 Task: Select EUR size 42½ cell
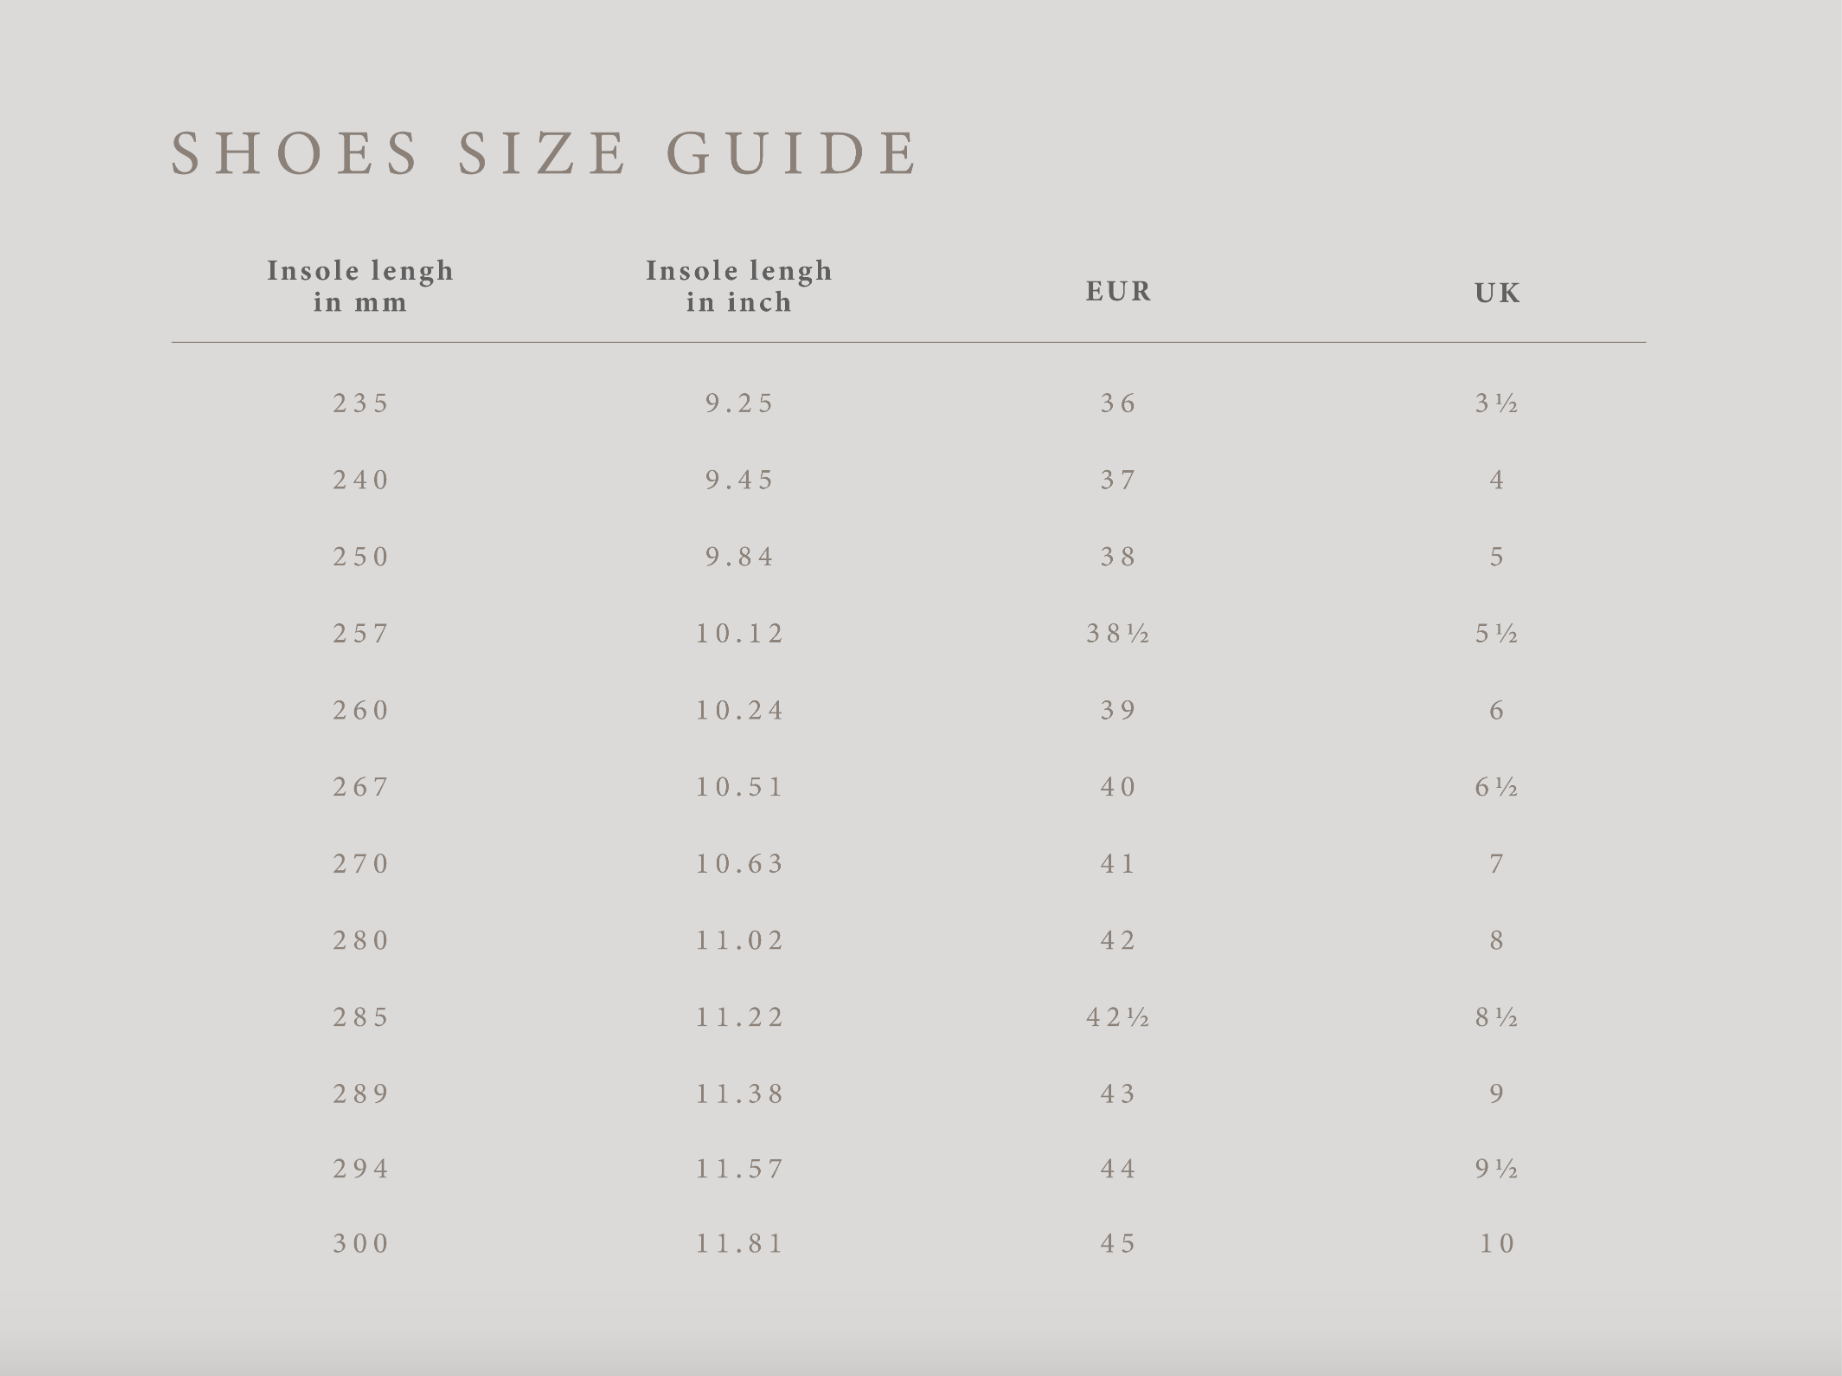tap(1118, 1018)
